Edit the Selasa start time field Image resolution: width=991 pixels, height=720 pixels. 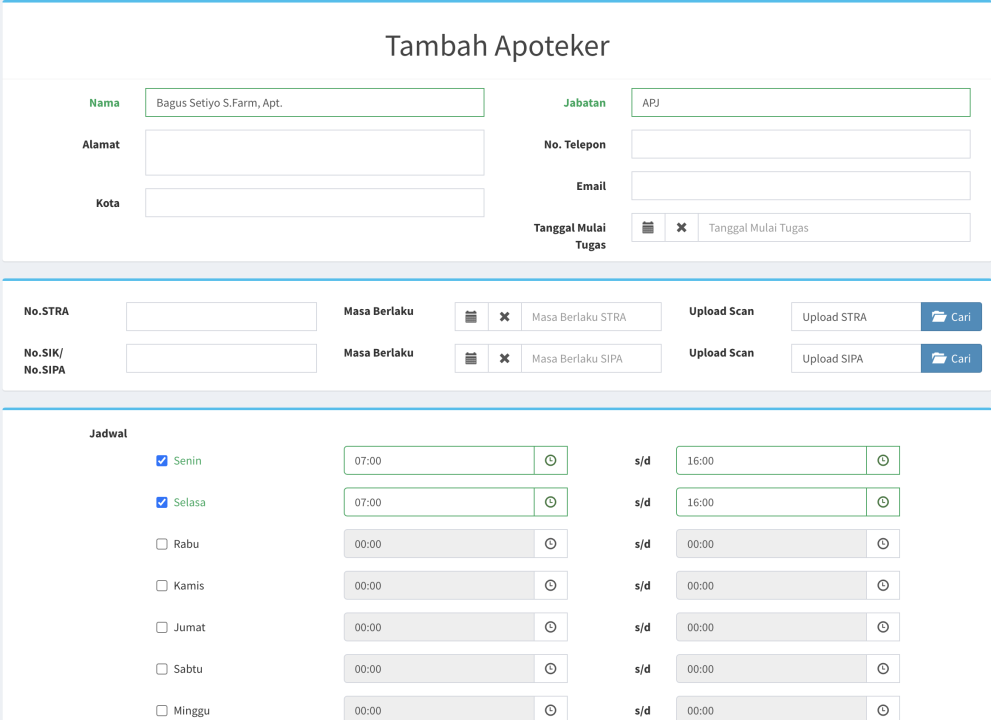pos(438,502)
